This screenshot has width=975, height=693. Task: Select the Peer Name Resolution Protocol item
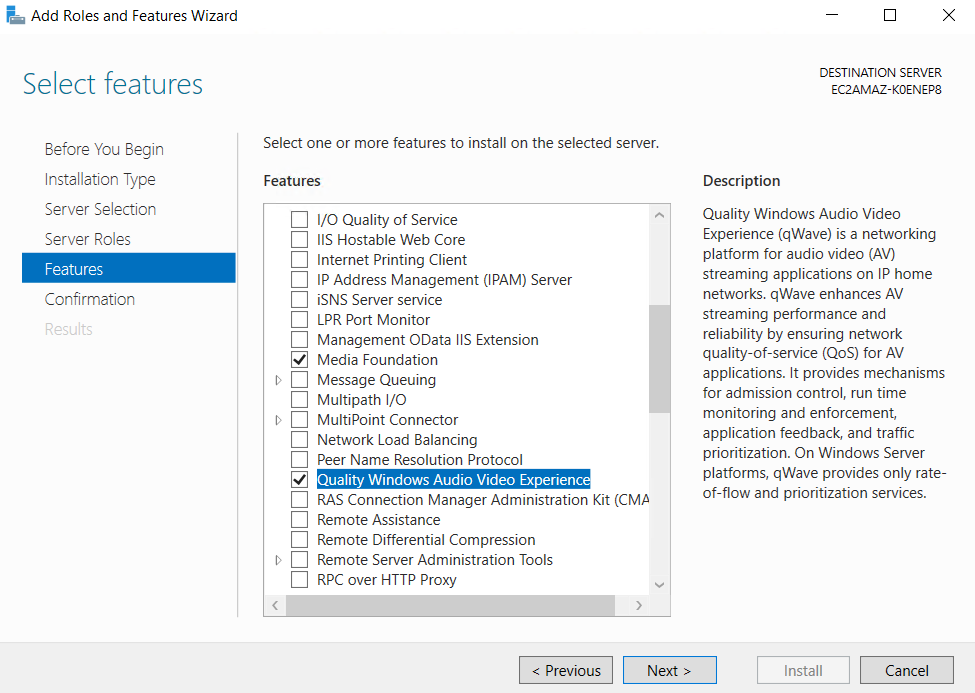point(420,460)
